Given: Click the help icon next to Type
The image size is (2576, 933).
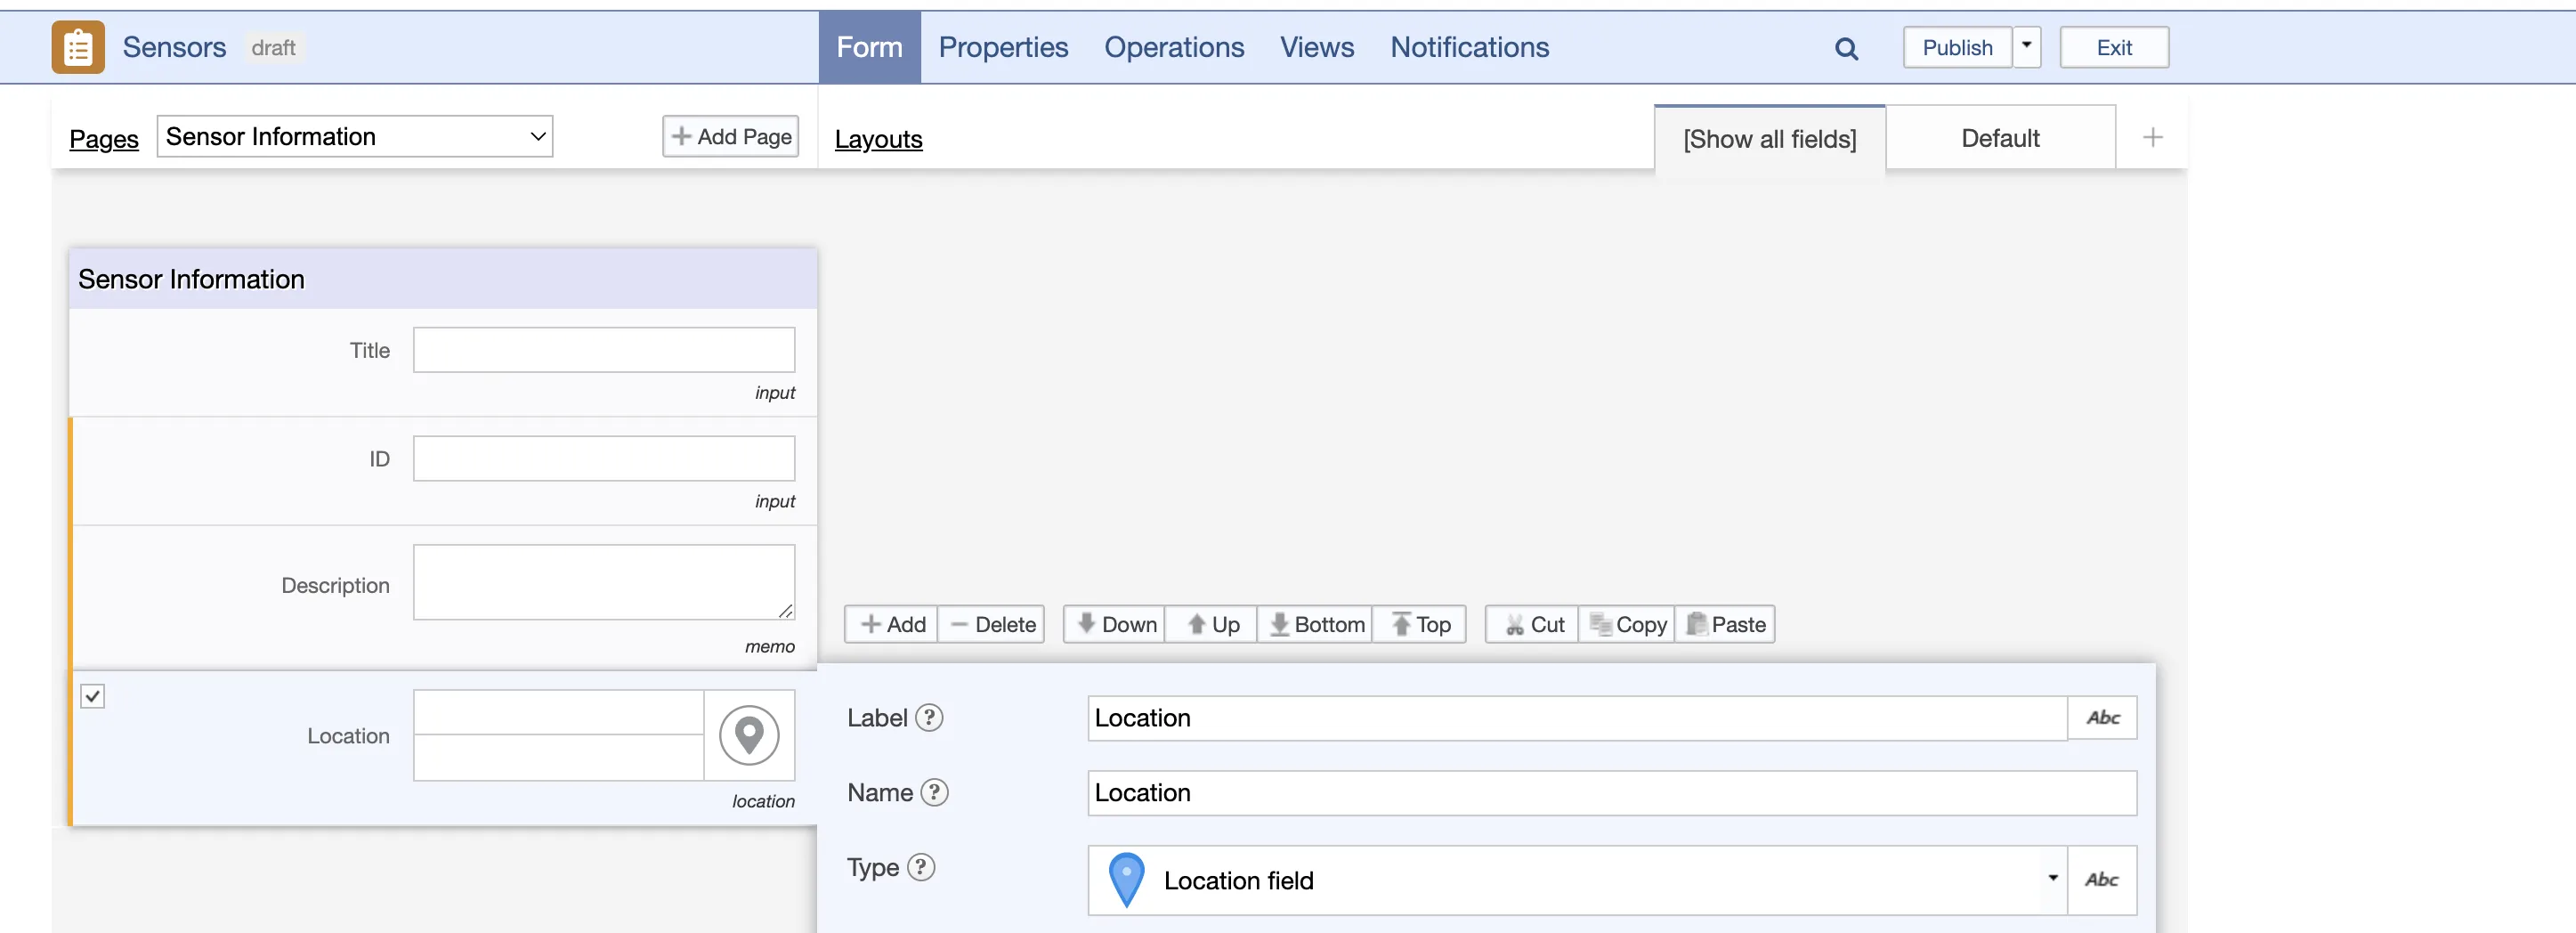Looking at the screenshot, I should (921, 867).
